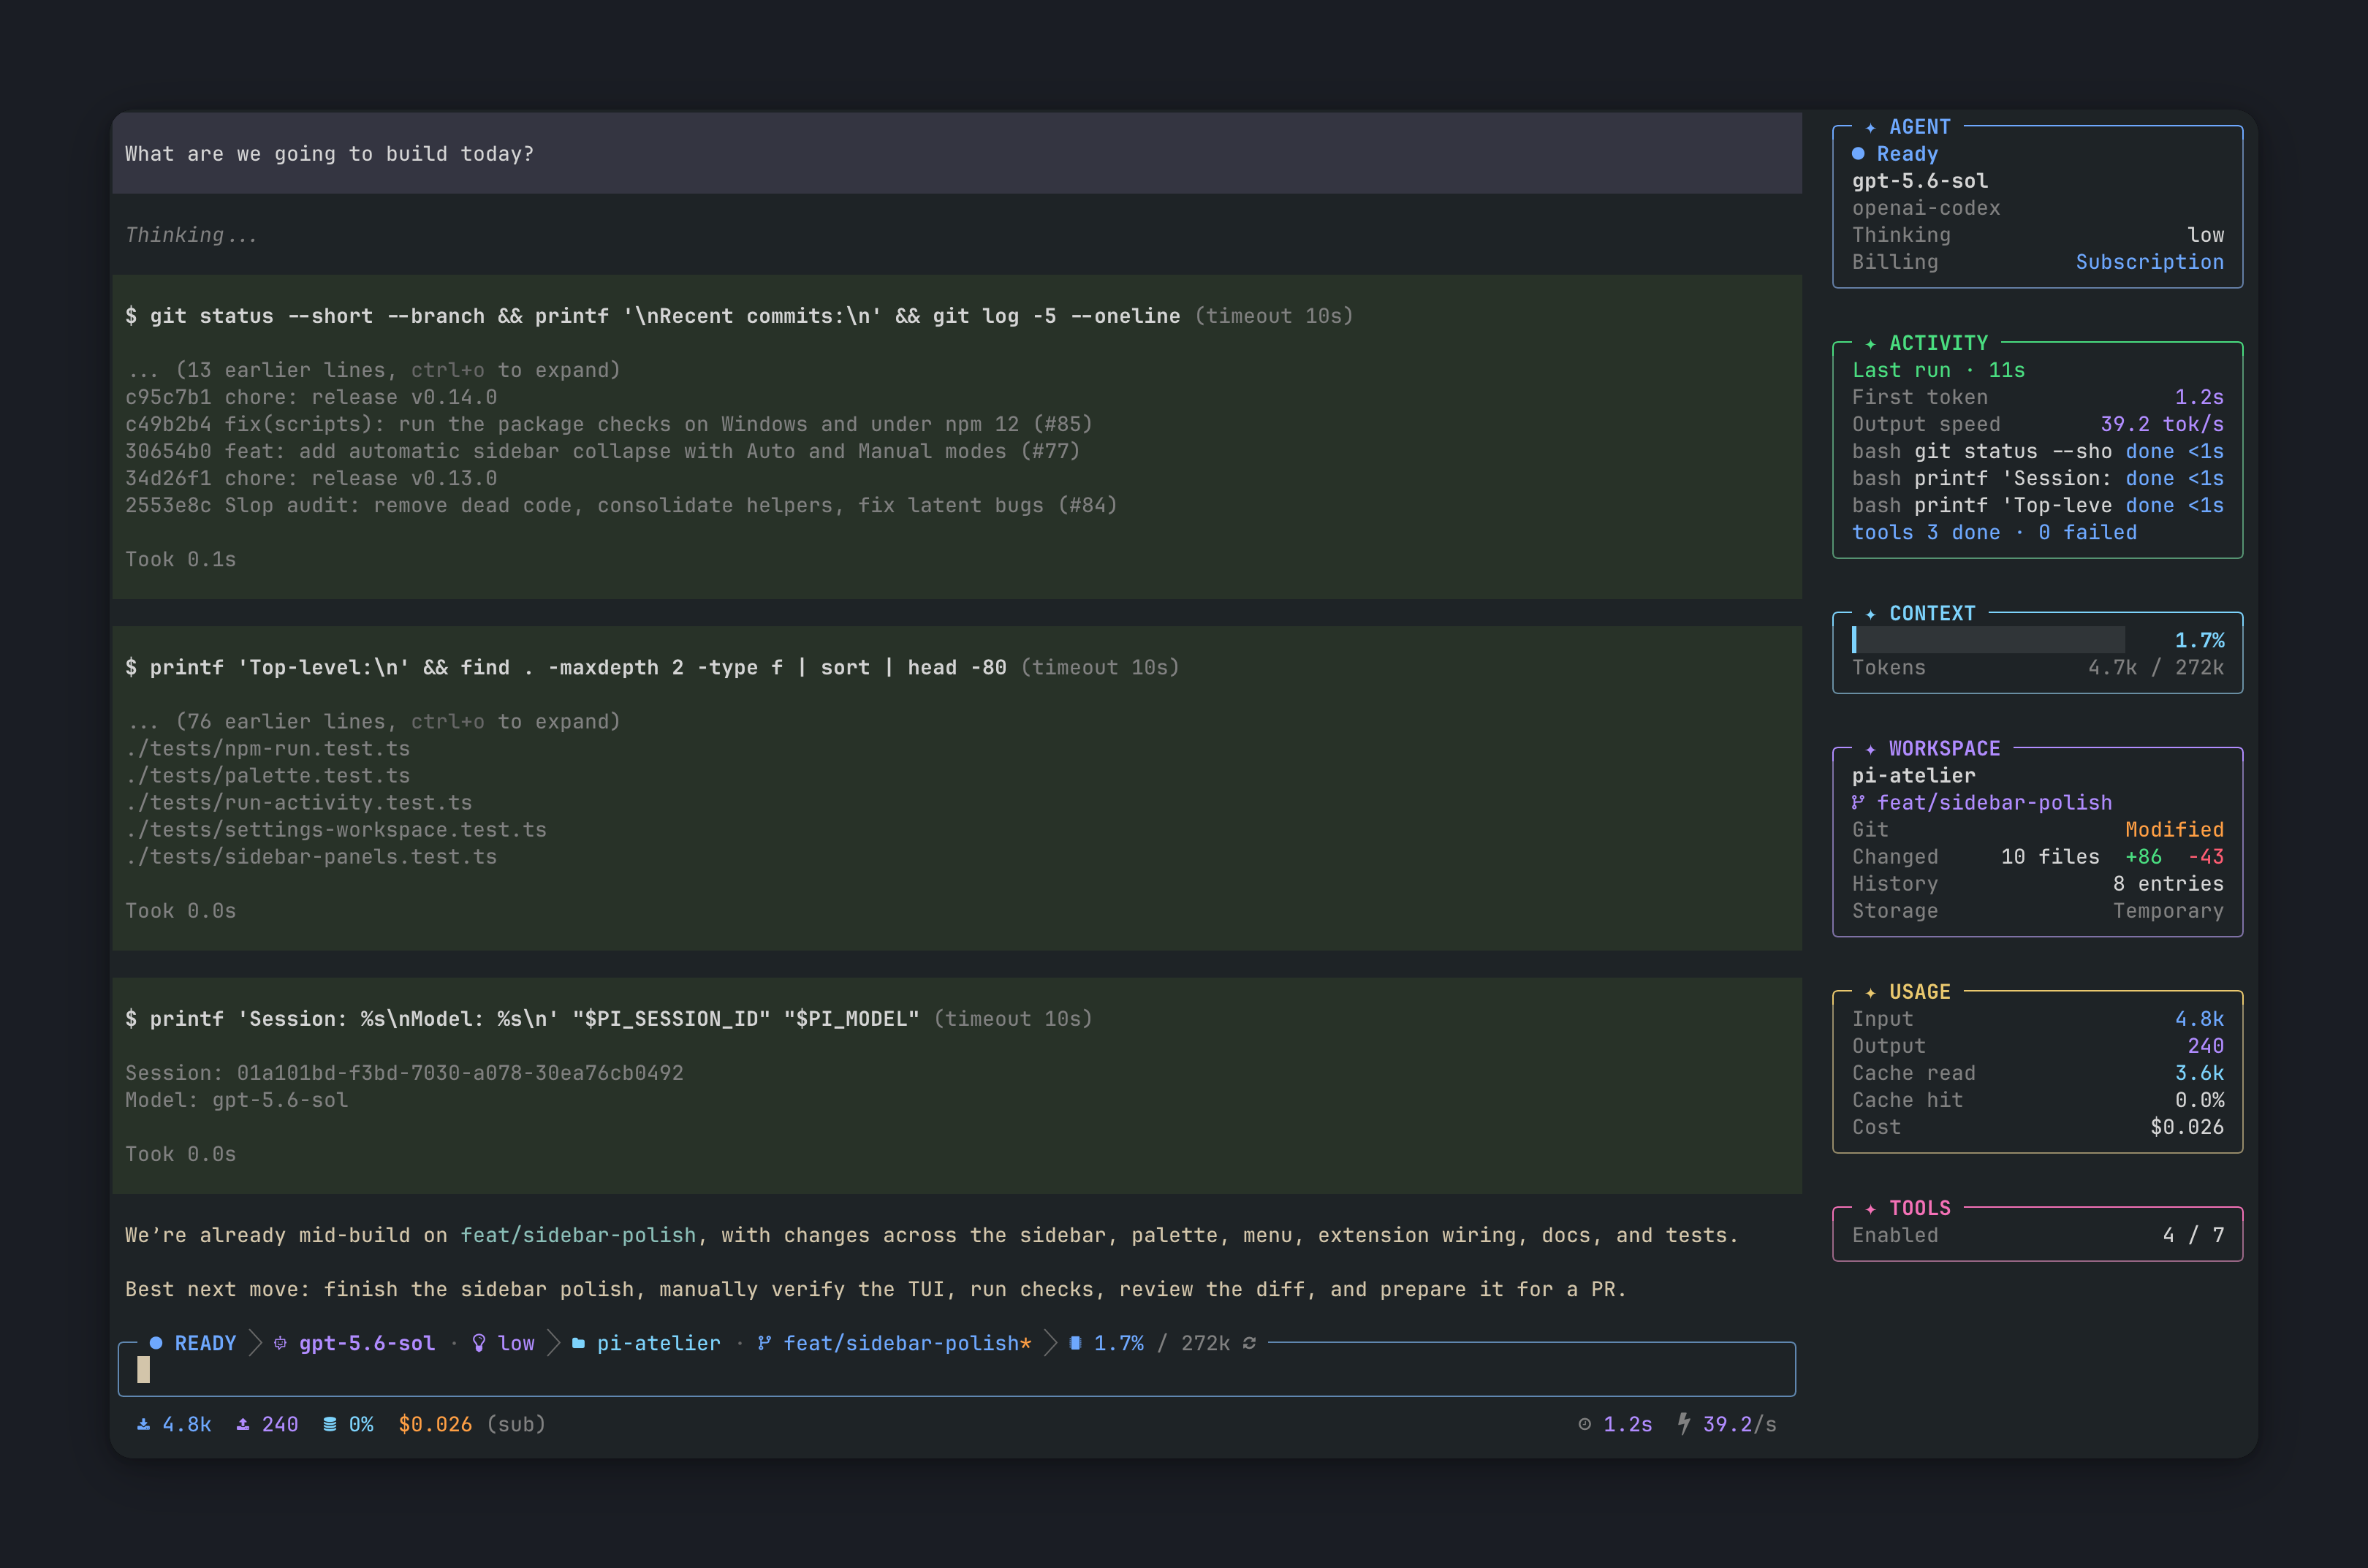The width and height of the screenshot is (2368, 1568).
Task: Click the context gauge icon before 1.7% in prompt bar
Action: (1075, 1343)
